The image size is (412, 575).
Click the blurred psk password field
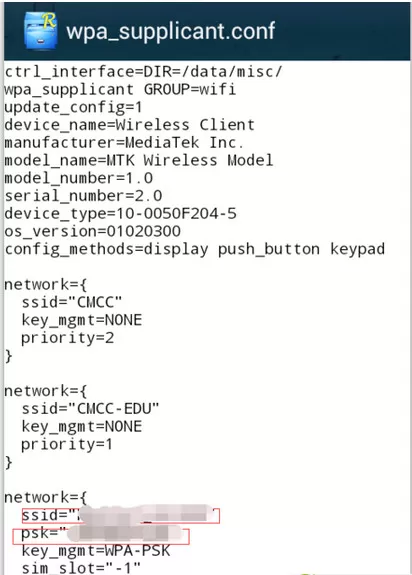point(101,536)
